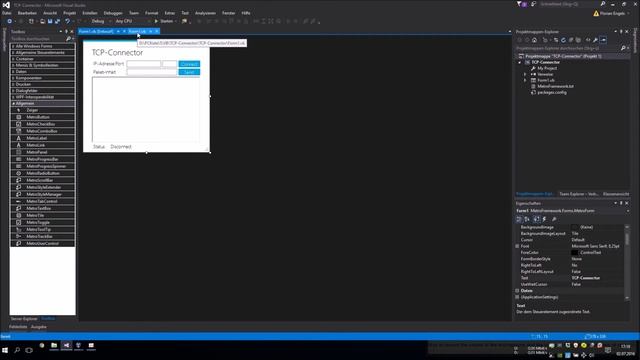Select packages.config in Solution Explorer
Image resolution: width=640 pixels, height=360 pixels.
pos(552,93)
